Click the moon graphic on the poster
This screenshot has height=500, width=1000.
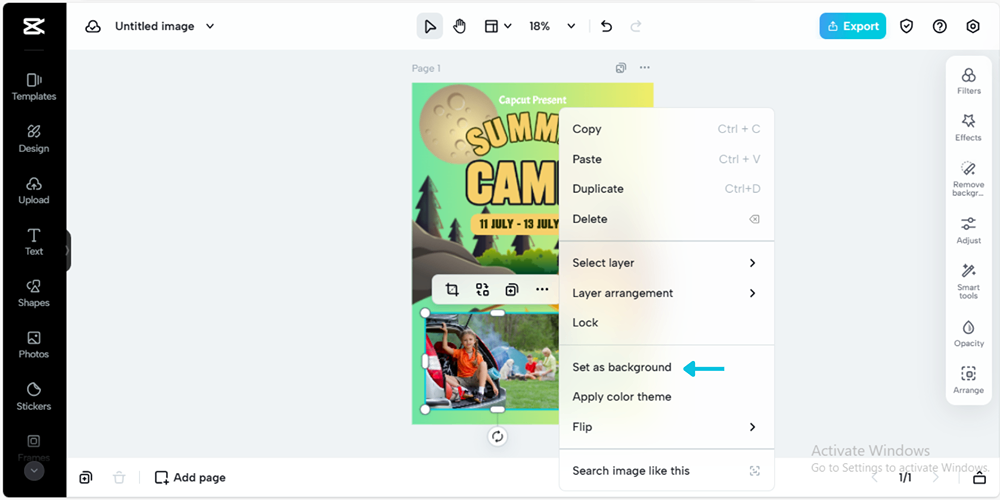pos(450,124)
